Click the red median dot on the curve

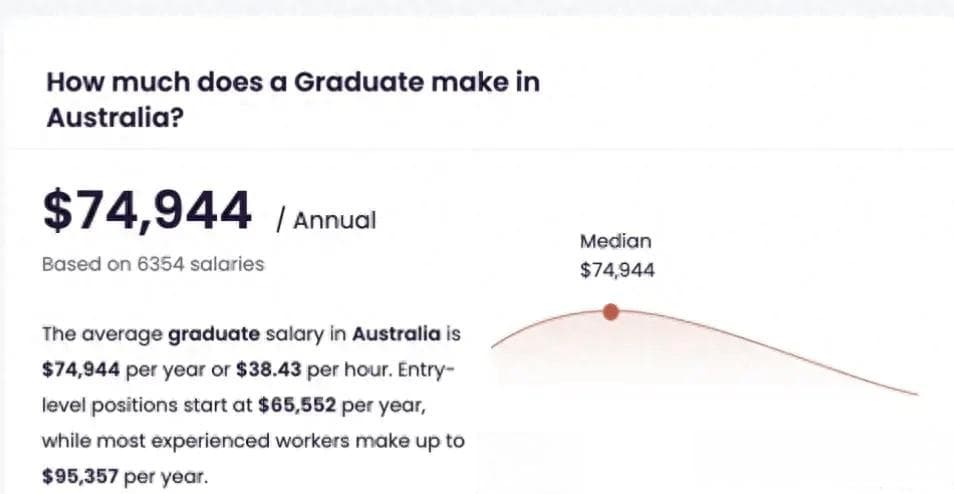coord(611,312)
